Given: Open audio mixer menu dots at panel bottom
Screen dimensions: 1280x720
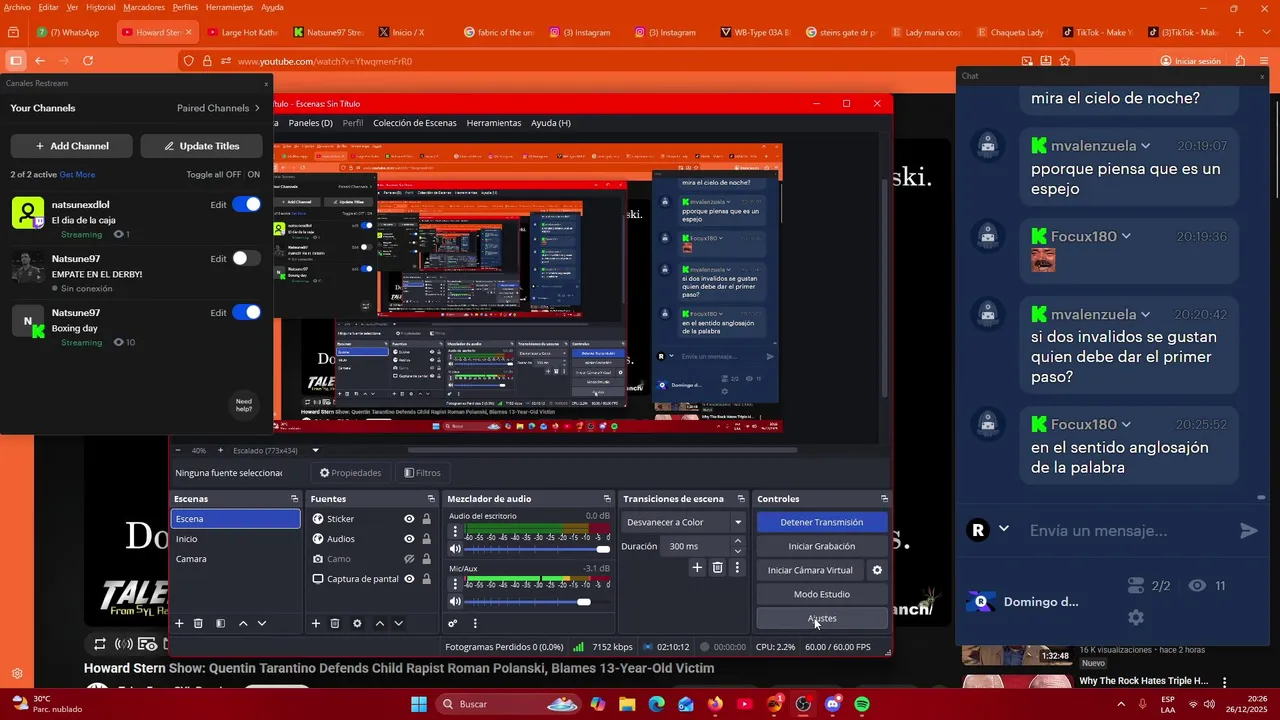Looking at the screenshot, I should (x=475, y=623).
